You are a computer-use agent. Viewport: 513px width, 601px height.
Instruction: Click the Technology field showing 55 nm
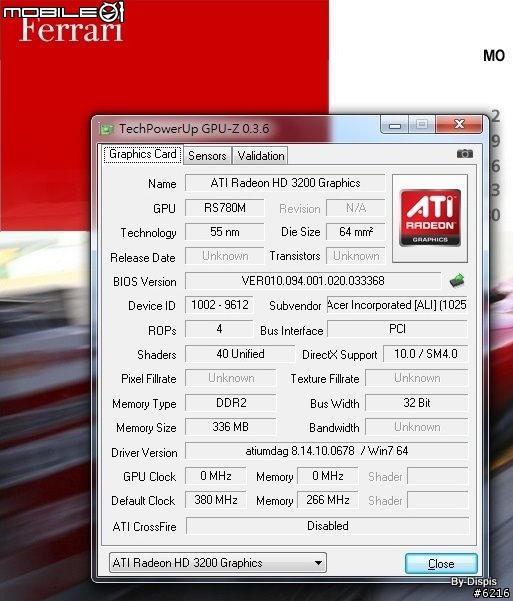pos(225,232)
